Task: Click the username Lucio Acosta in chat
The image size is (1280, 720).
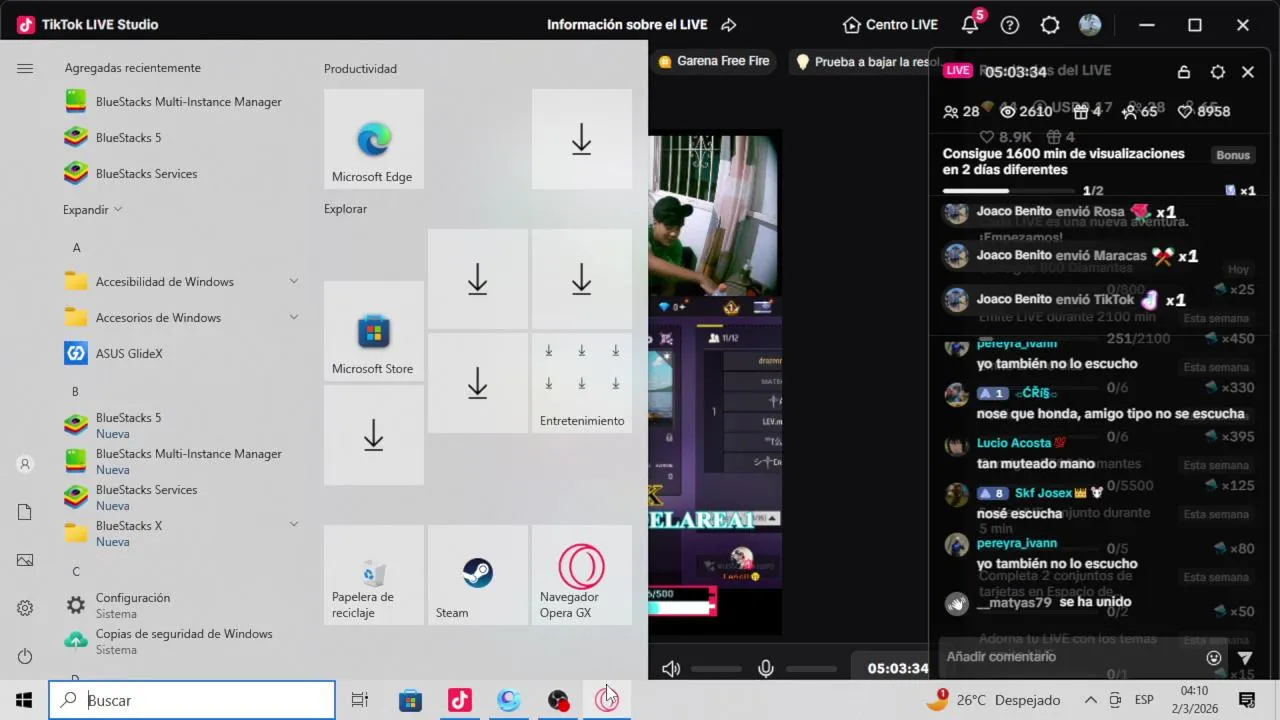Action: point(1014,443)
